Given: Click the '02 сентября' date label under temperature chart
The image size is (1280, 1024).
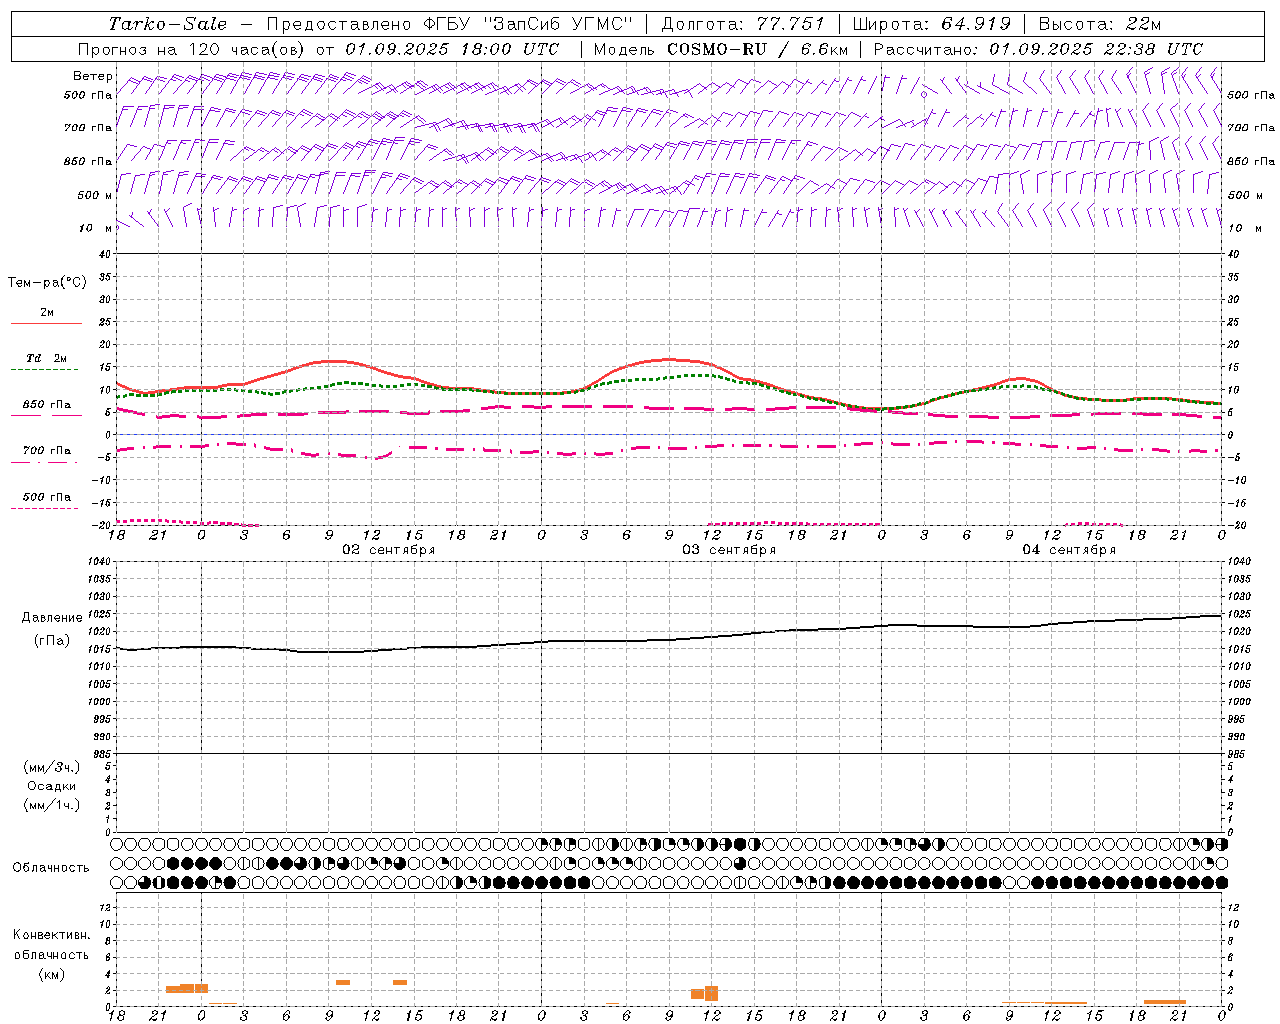Looking at the screenshot, I should (389, 550).
